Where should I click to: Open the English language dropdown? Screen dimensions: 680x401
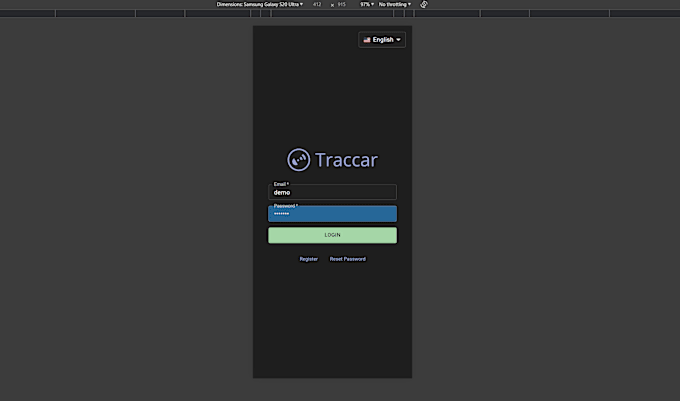click(382, 39)
